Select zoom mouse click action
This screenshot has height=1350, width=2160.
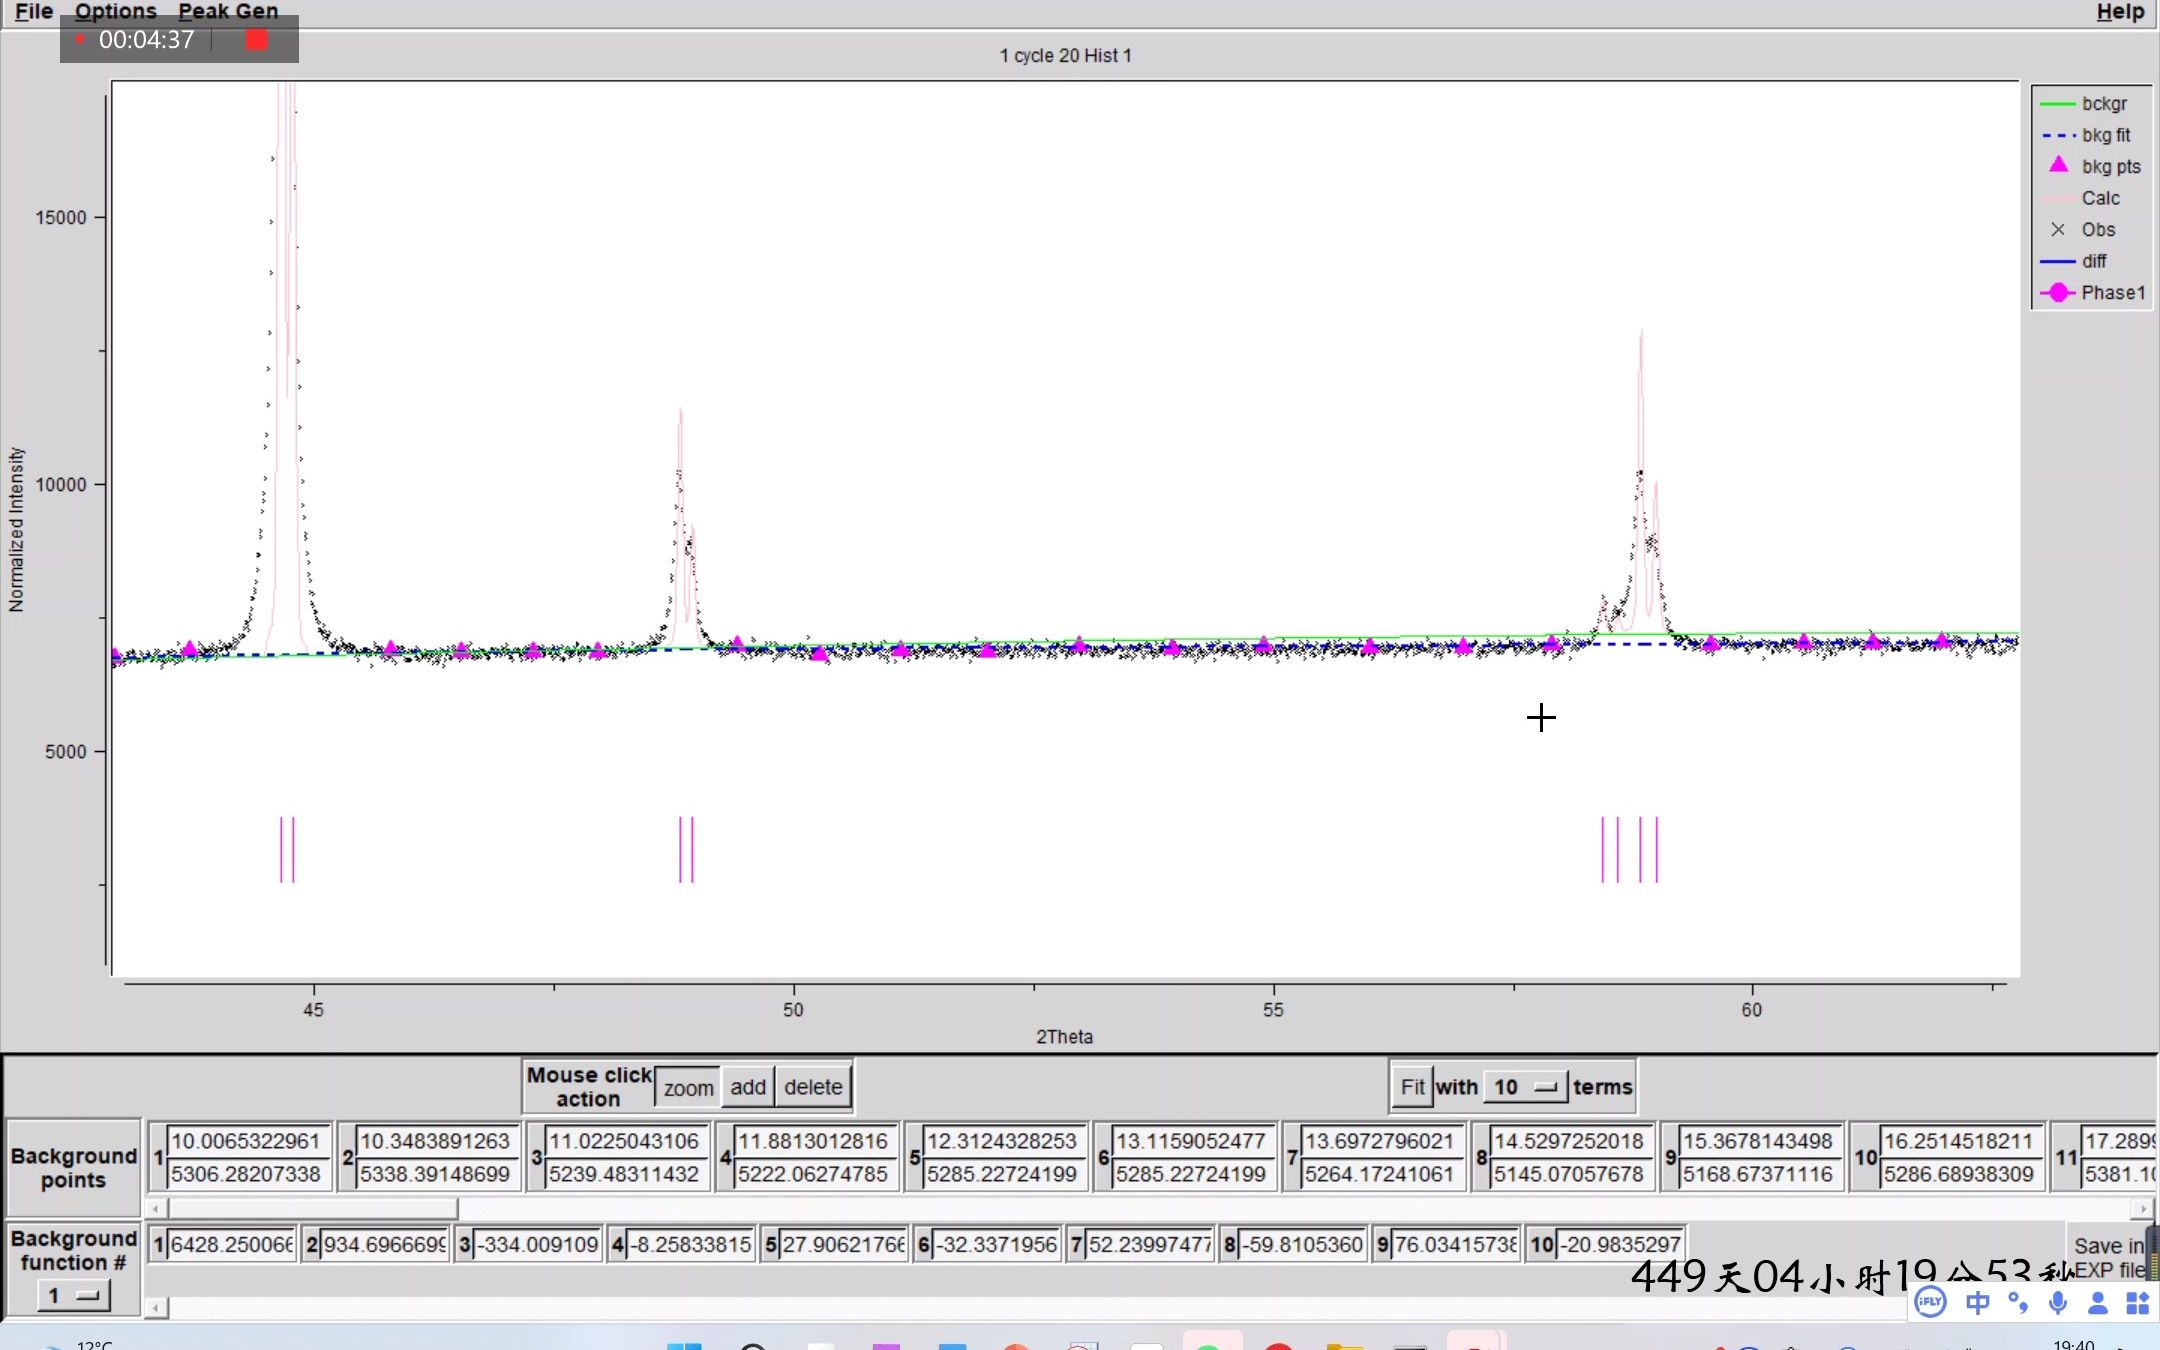pyautogui.click(x=688, y=1087)
